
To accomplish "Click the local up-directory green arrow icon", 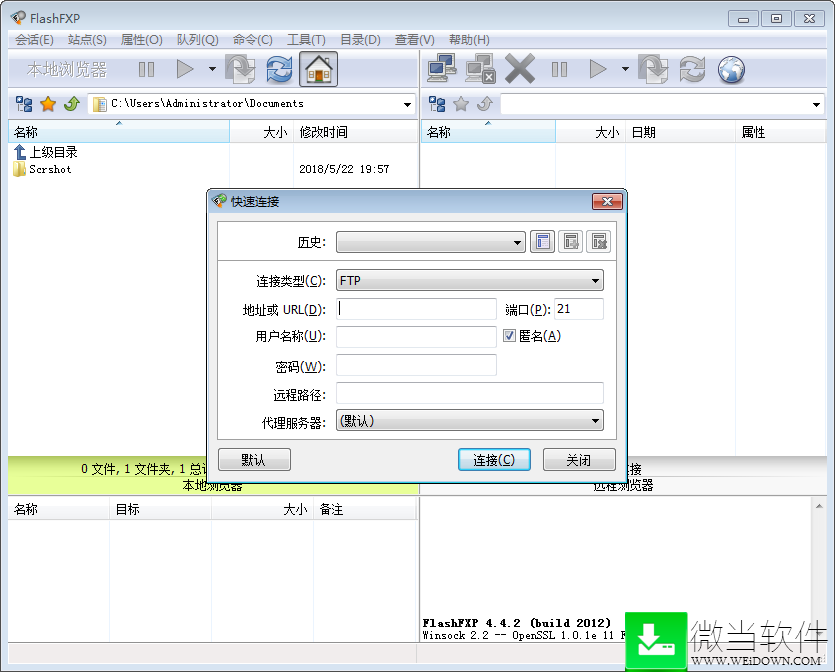I will coord(71,104).
